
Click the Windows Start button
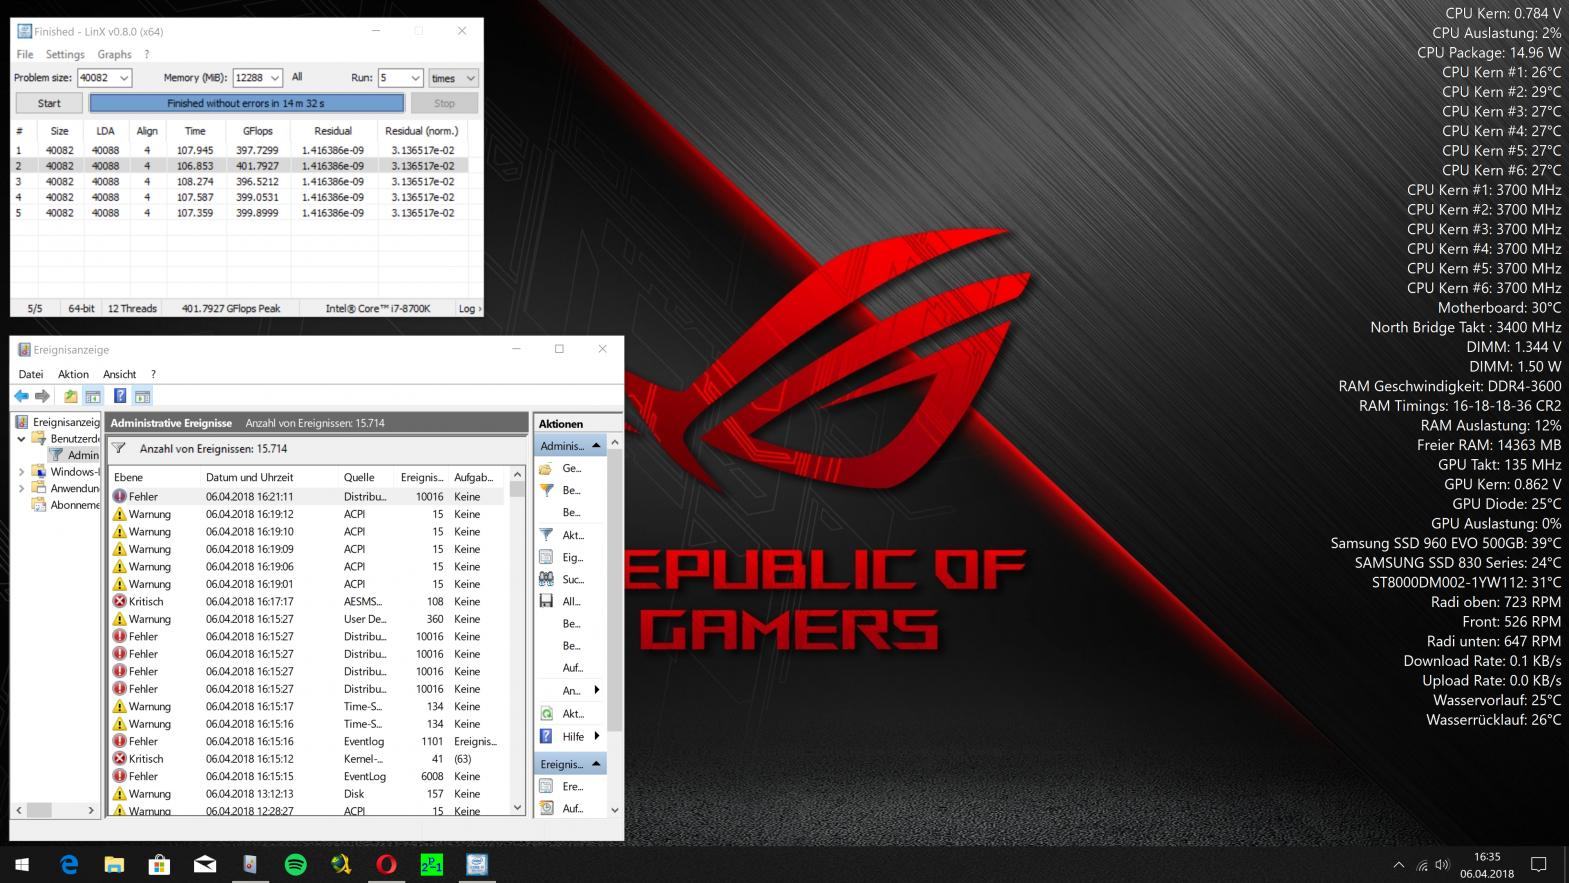coord(22,864)
